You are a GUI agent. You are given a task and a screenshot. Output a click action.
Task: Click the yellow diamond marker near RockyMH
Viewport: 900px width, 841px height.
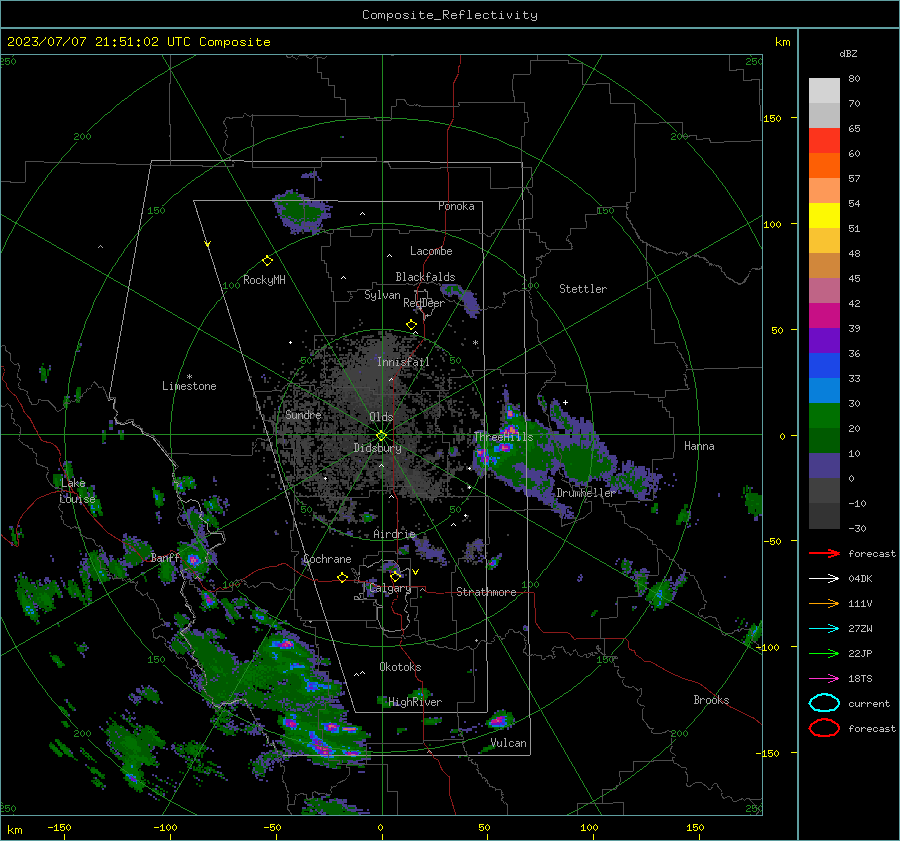coord(267,261)
